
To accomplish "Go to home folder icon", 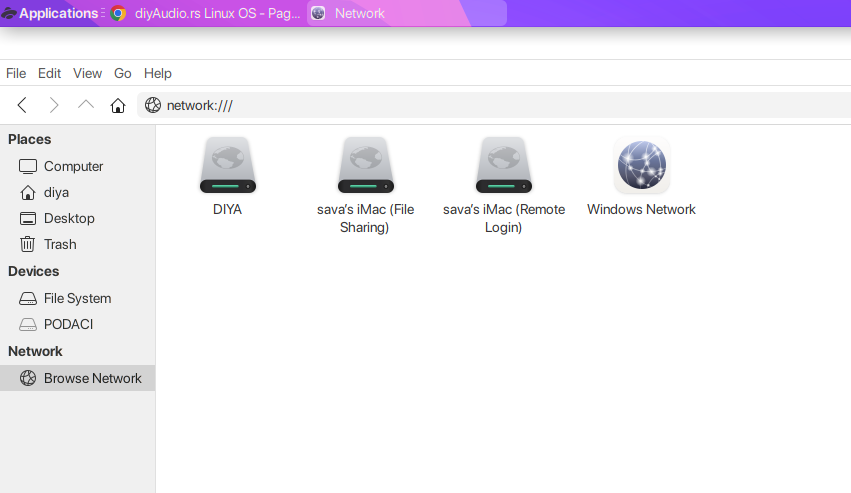I will point(118,105).
